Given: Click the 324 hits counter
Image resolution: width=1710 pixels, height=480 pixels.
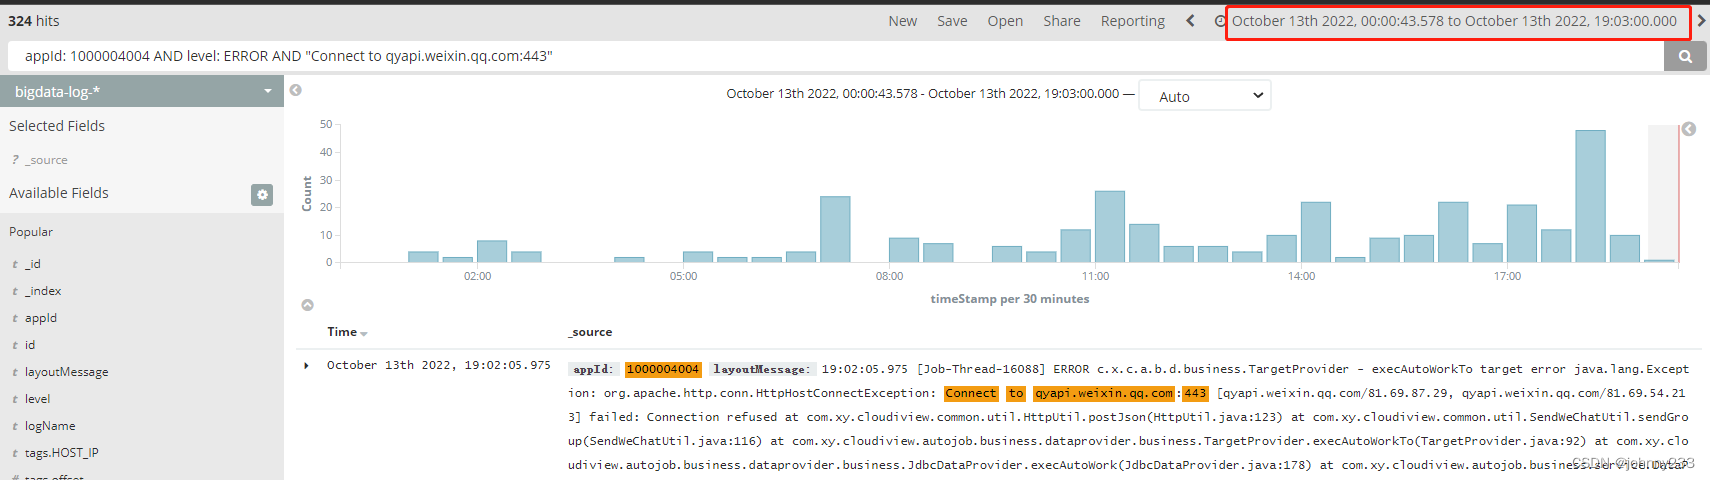Looking at the screenshot, I should (x=34, y=21).
